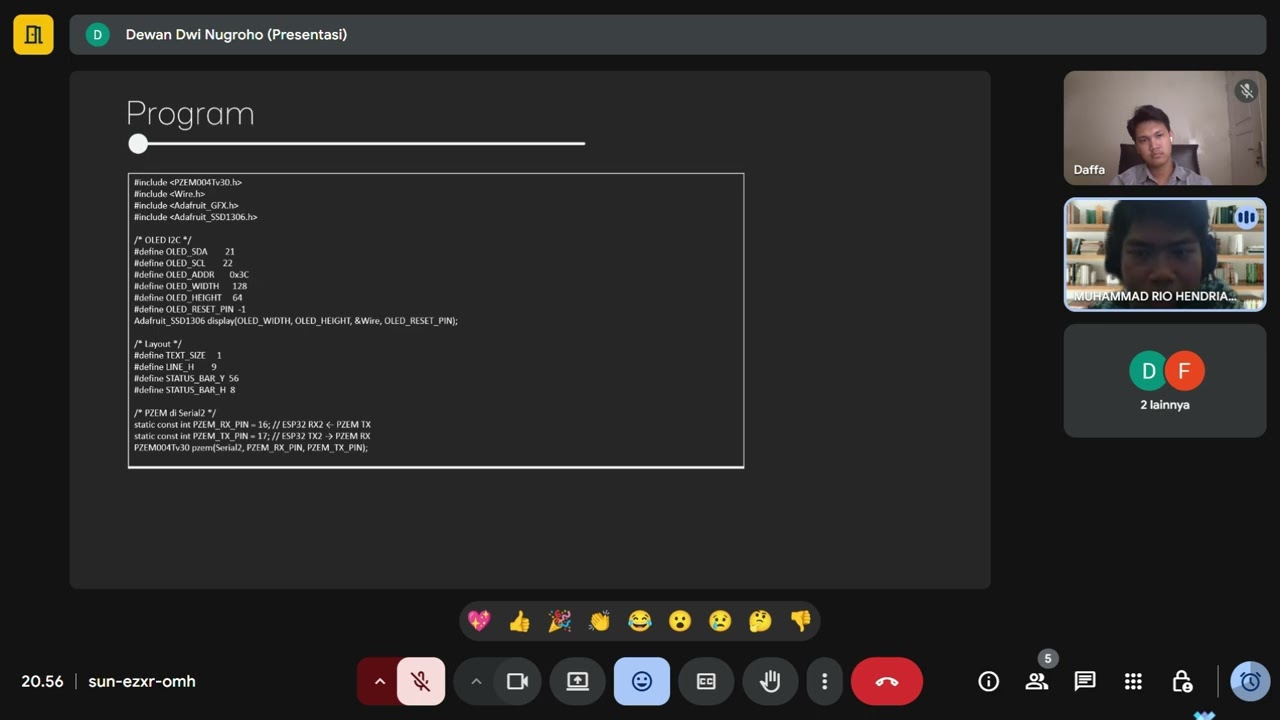Click Muhammad Rio's speaking audio indicator
The height and width of the screenshot is (720, 1280).
click(1246, 217)
